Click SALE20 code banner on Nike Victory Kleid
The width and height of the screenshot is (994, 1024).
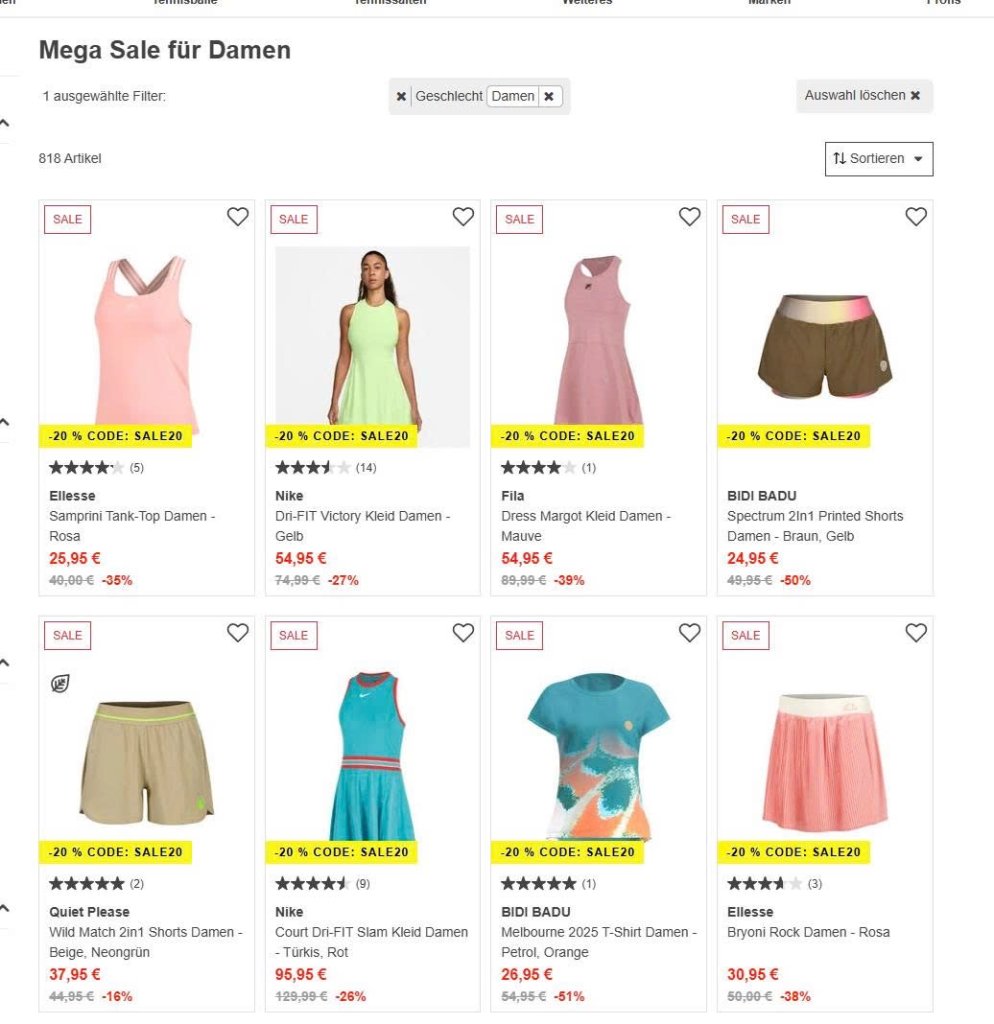pyautogui.click(x=341, y=436)
